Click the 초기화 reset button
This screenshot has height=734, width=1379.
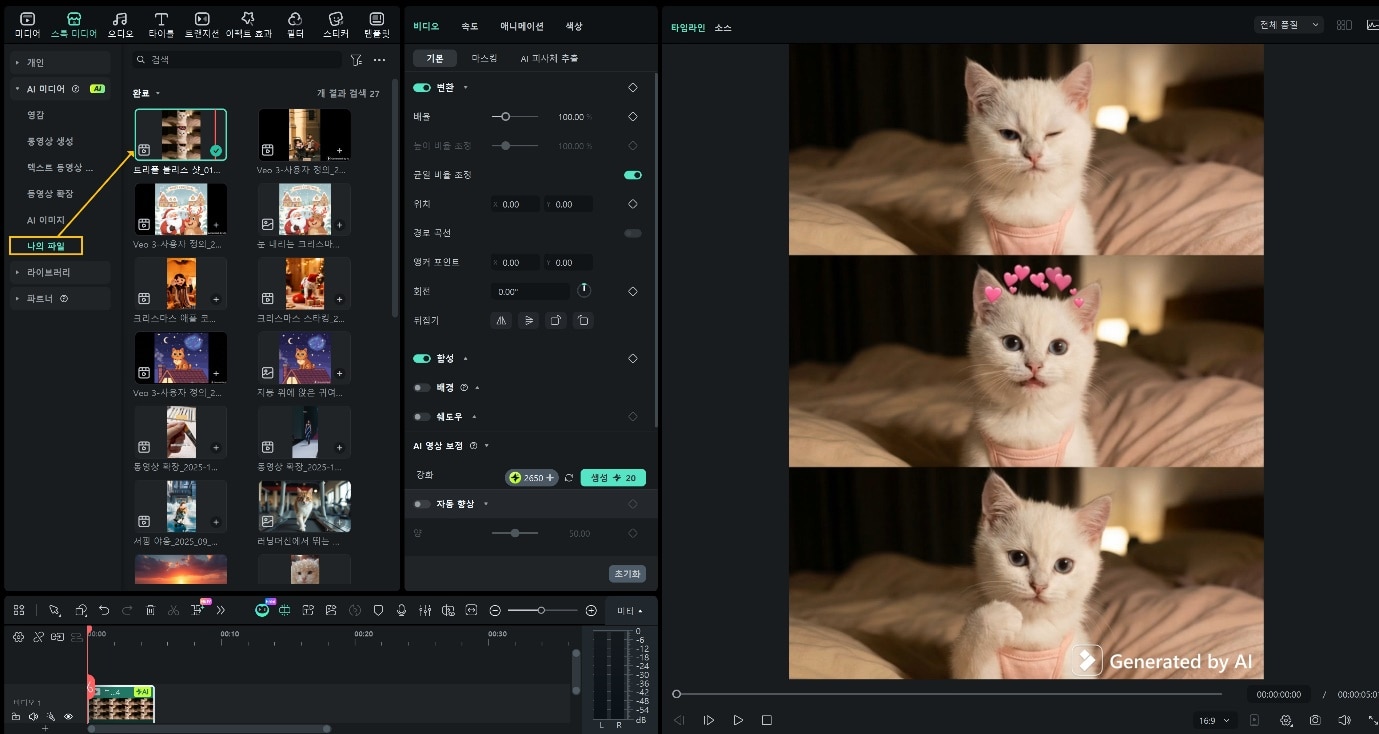(x=627, y=573)
